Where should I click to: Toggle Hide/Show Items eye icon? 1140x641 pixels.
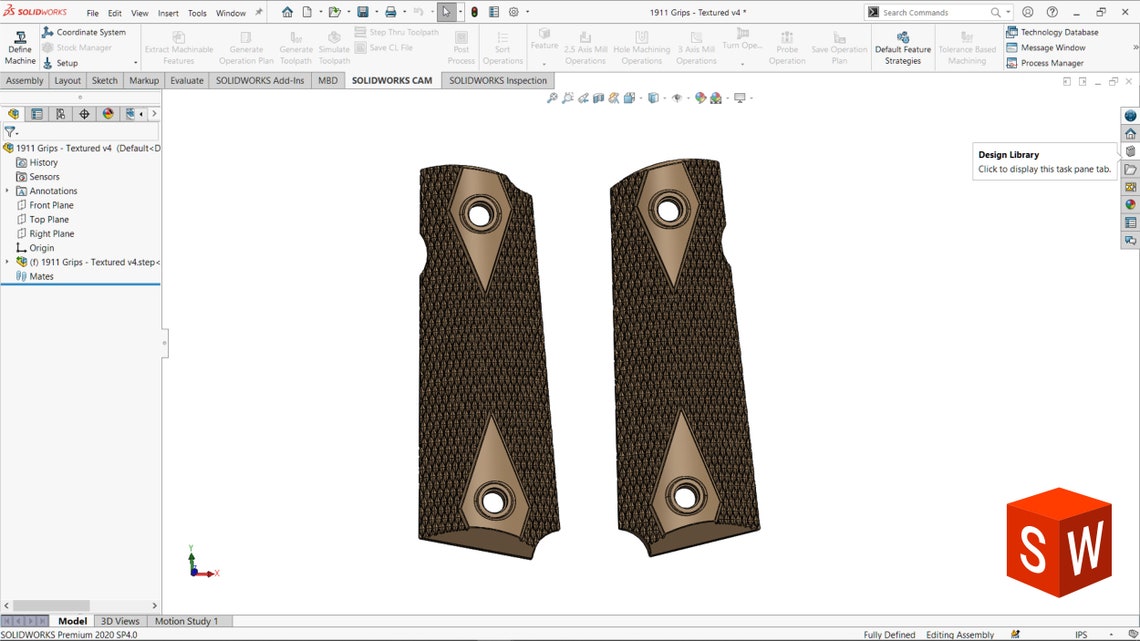678,97
